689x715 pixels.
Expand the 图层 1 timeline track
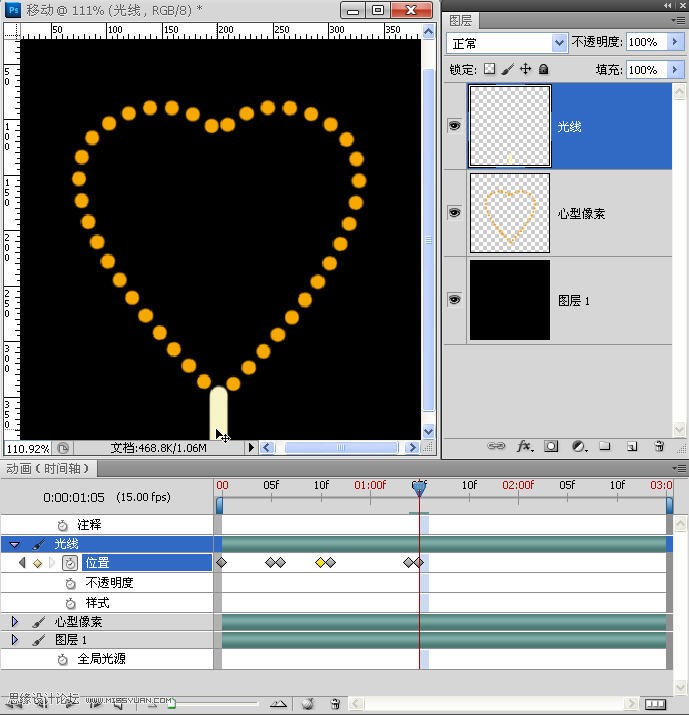(x=15, y=640)
